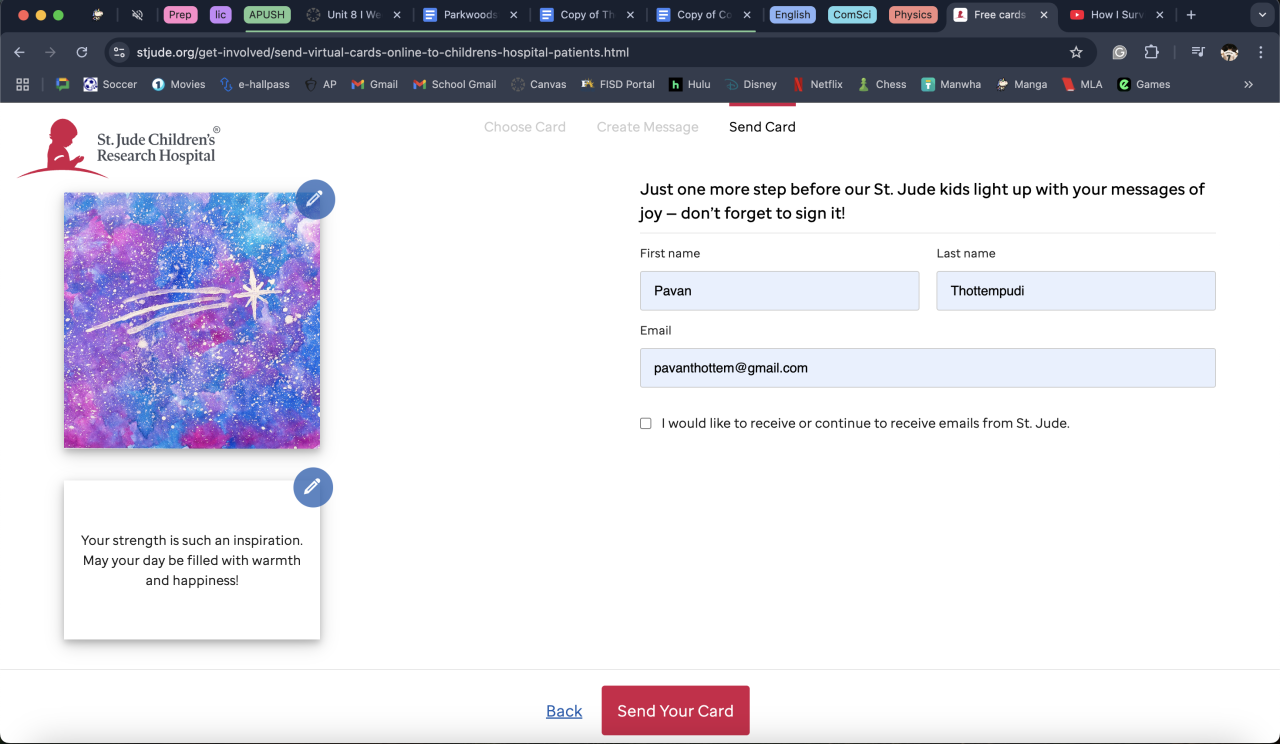This screenshot has width=1280, height=744.
Task: Open the e-hallpass bookmark
Action: pyautogui.click(x=254, y=84)
